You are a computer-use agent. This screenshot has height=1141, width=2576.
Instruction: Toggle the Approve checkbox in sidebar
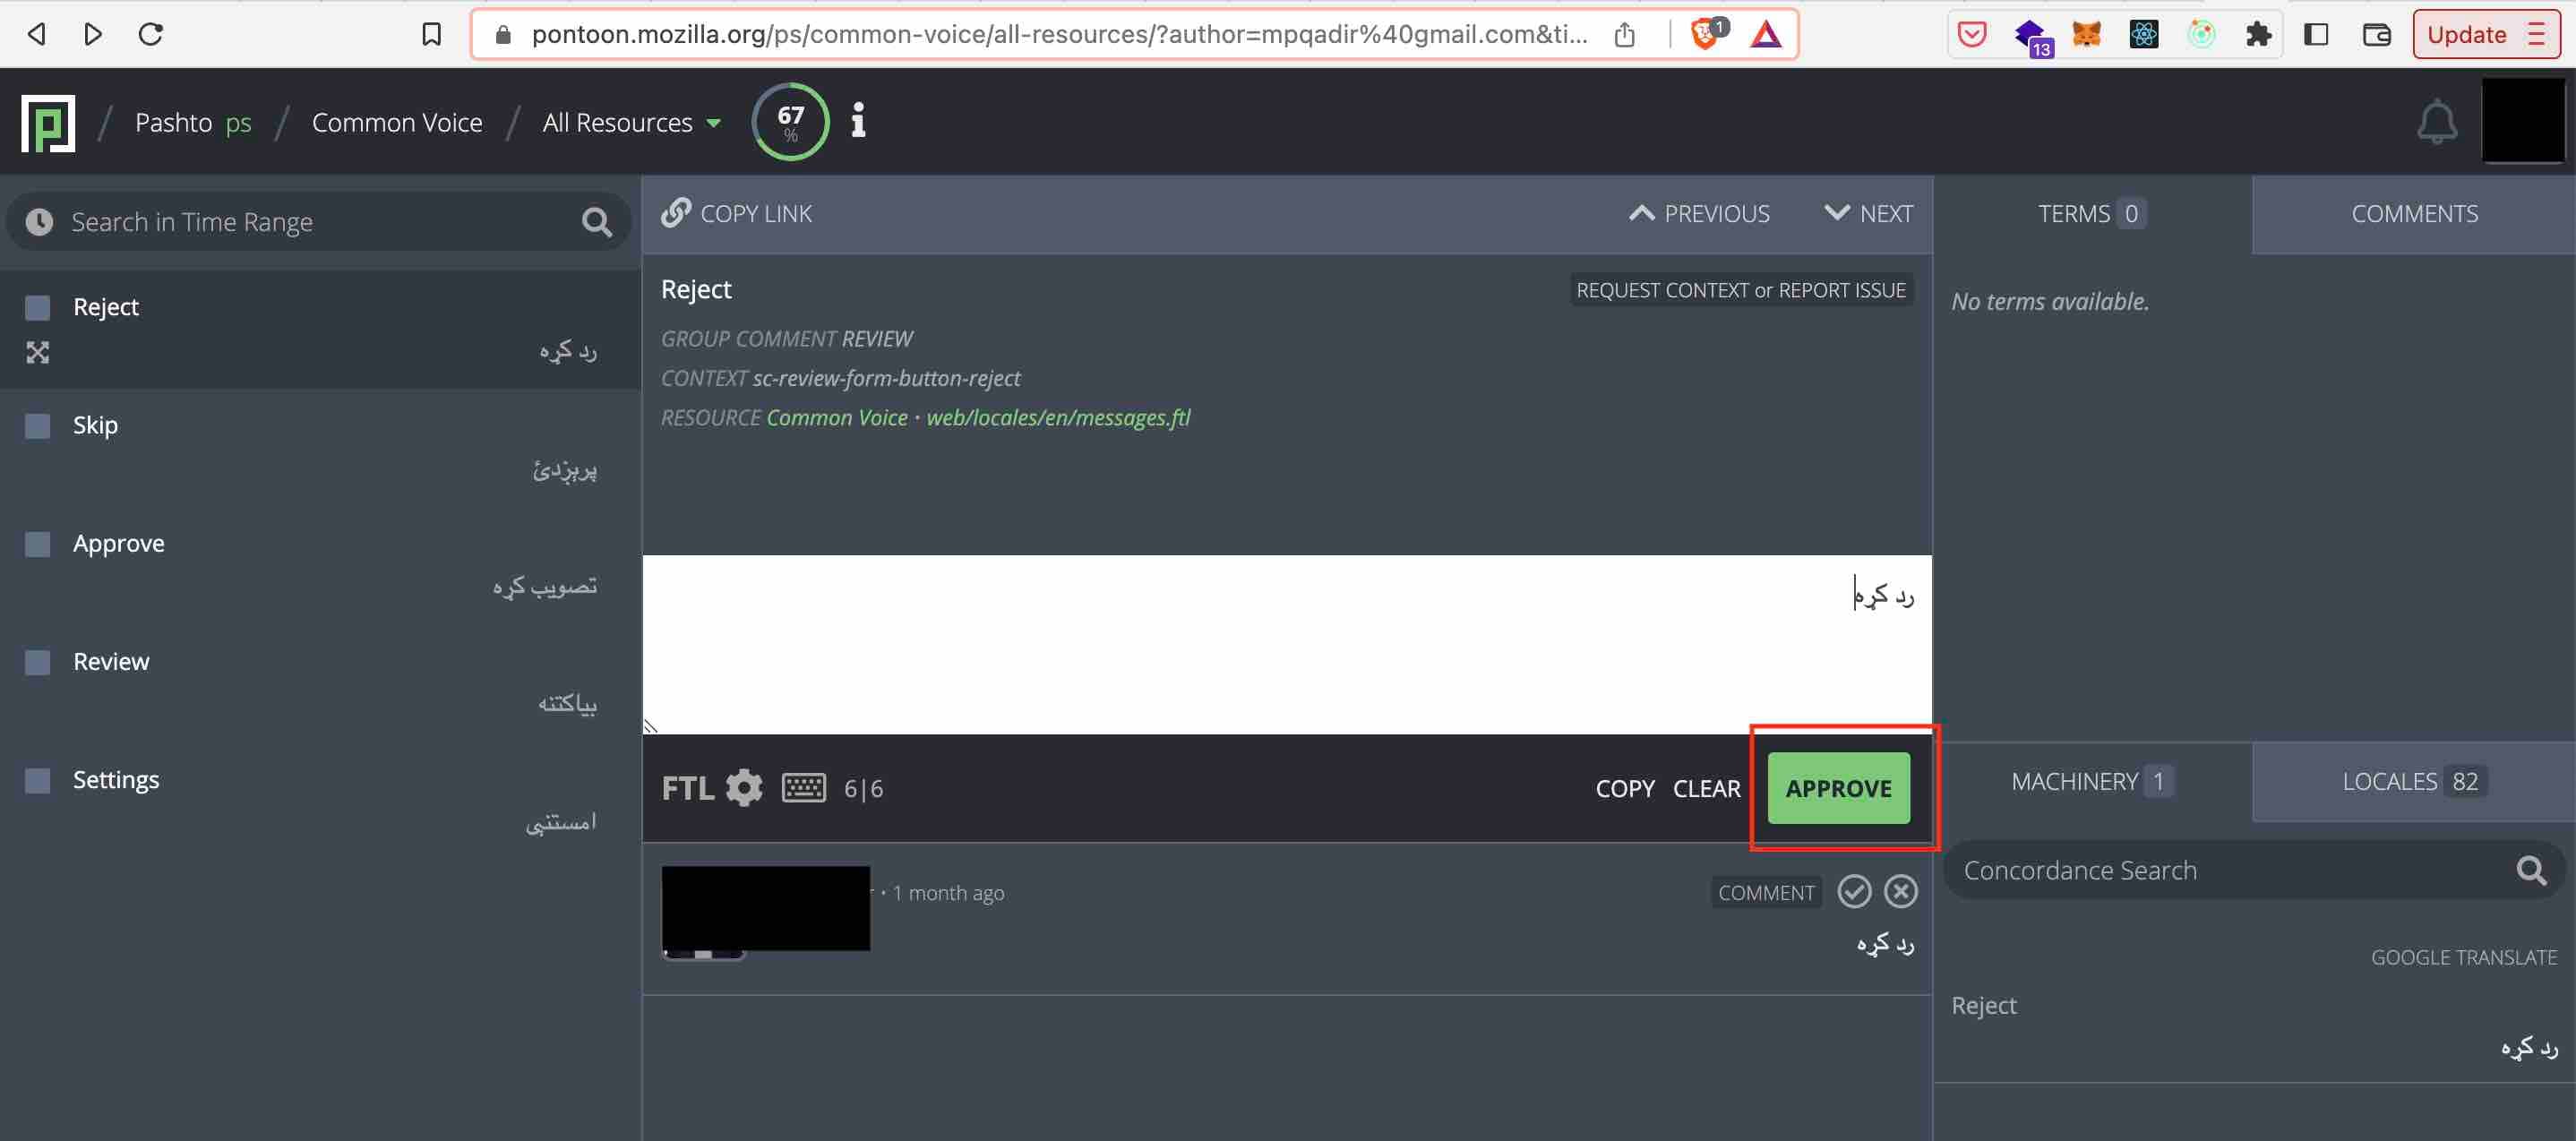[x=36, y=542]
